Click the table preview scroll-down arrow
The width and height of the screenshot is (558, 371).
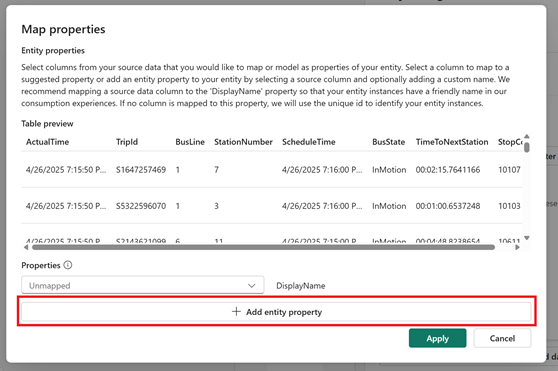[x=527, y=238]
